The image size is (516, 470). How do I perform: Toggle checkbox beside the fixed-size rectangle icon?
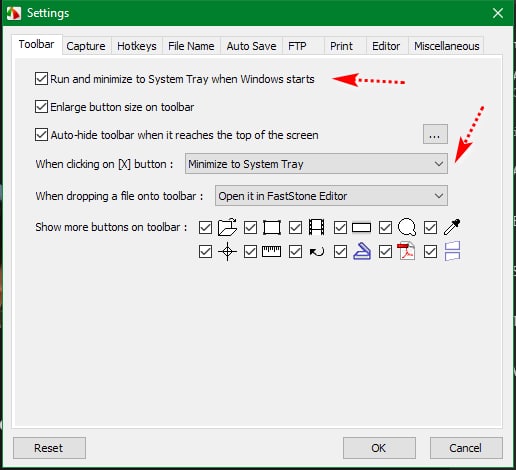(250, 228)
